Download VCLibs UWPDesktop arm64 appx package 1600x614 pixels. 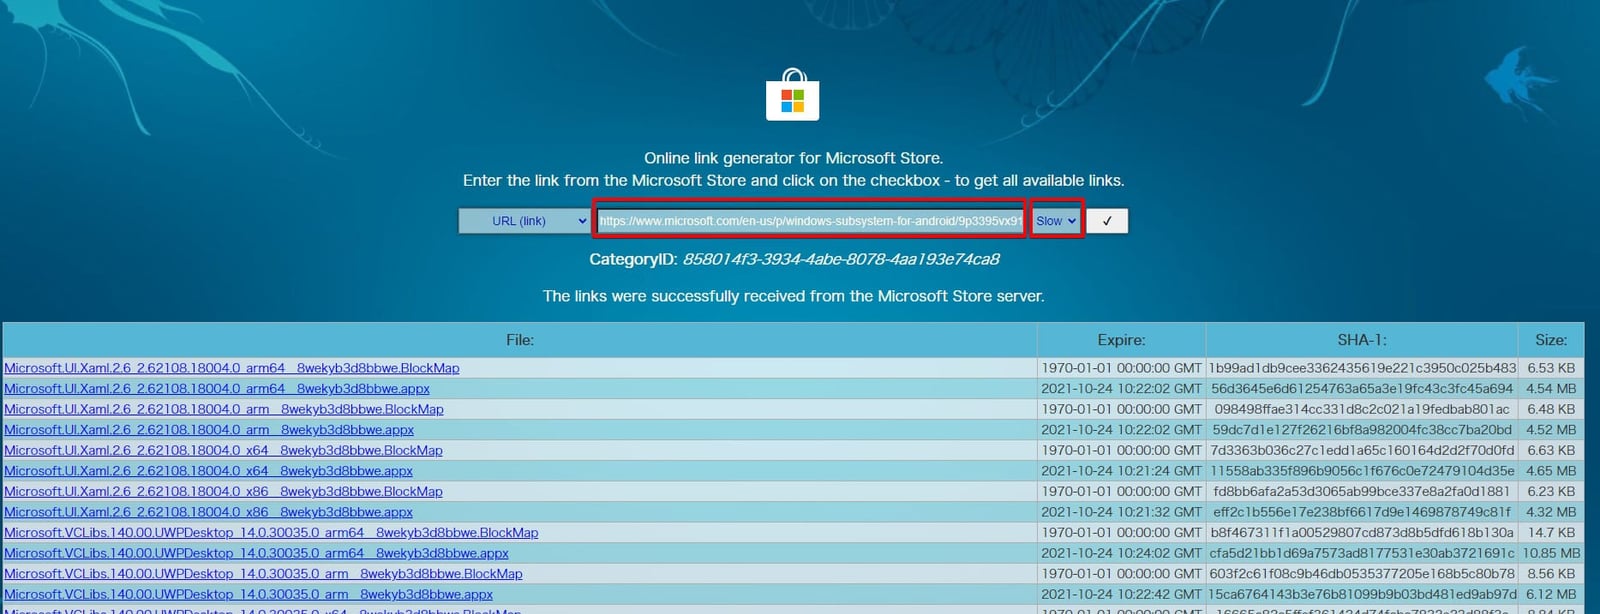pyautogui.click(x=256, y=553)
